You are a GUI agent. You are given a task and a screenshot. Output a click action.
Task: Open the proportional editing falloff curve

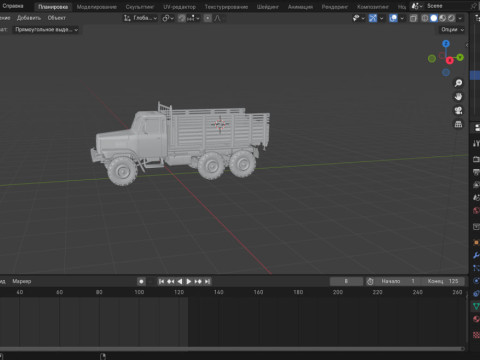[217, 18]
